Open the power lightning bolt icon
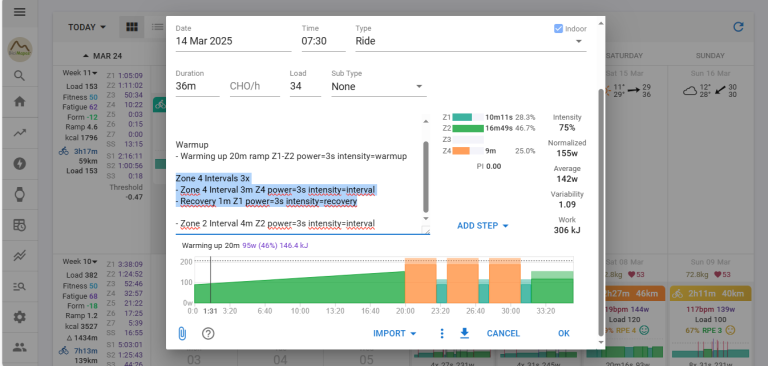This screenshot has height=366, width=768. (20, 164)
